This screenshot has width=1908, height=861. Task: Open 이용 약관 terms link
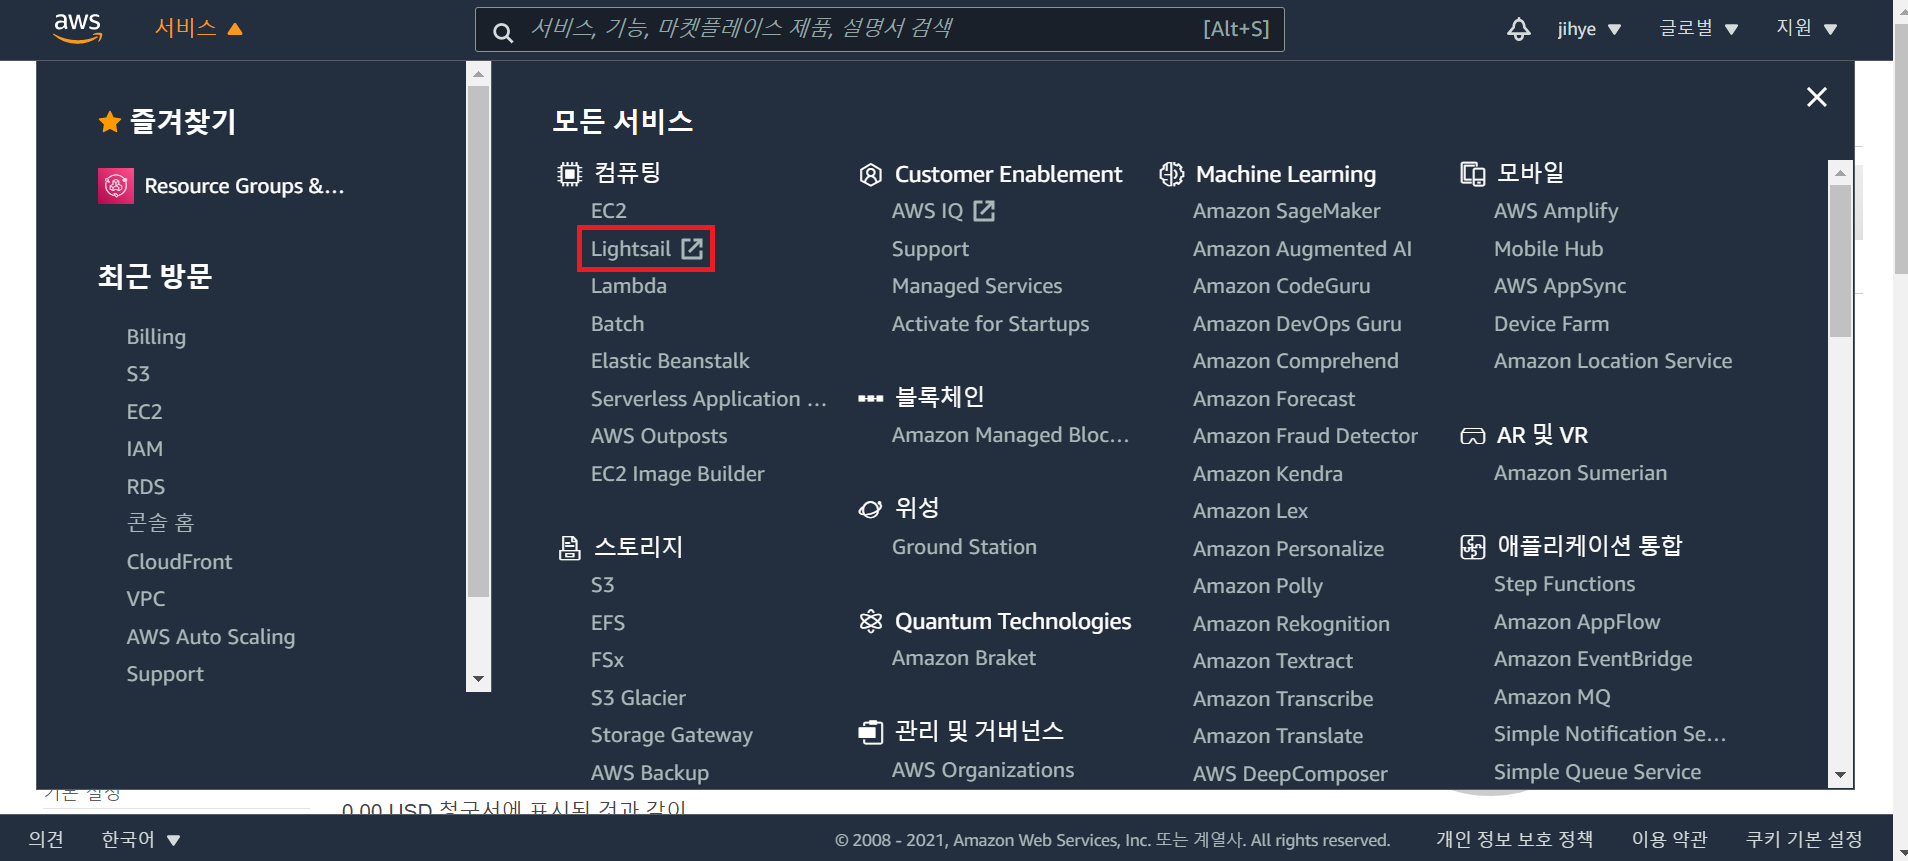pyautogui.click(x=1669, y=840)
